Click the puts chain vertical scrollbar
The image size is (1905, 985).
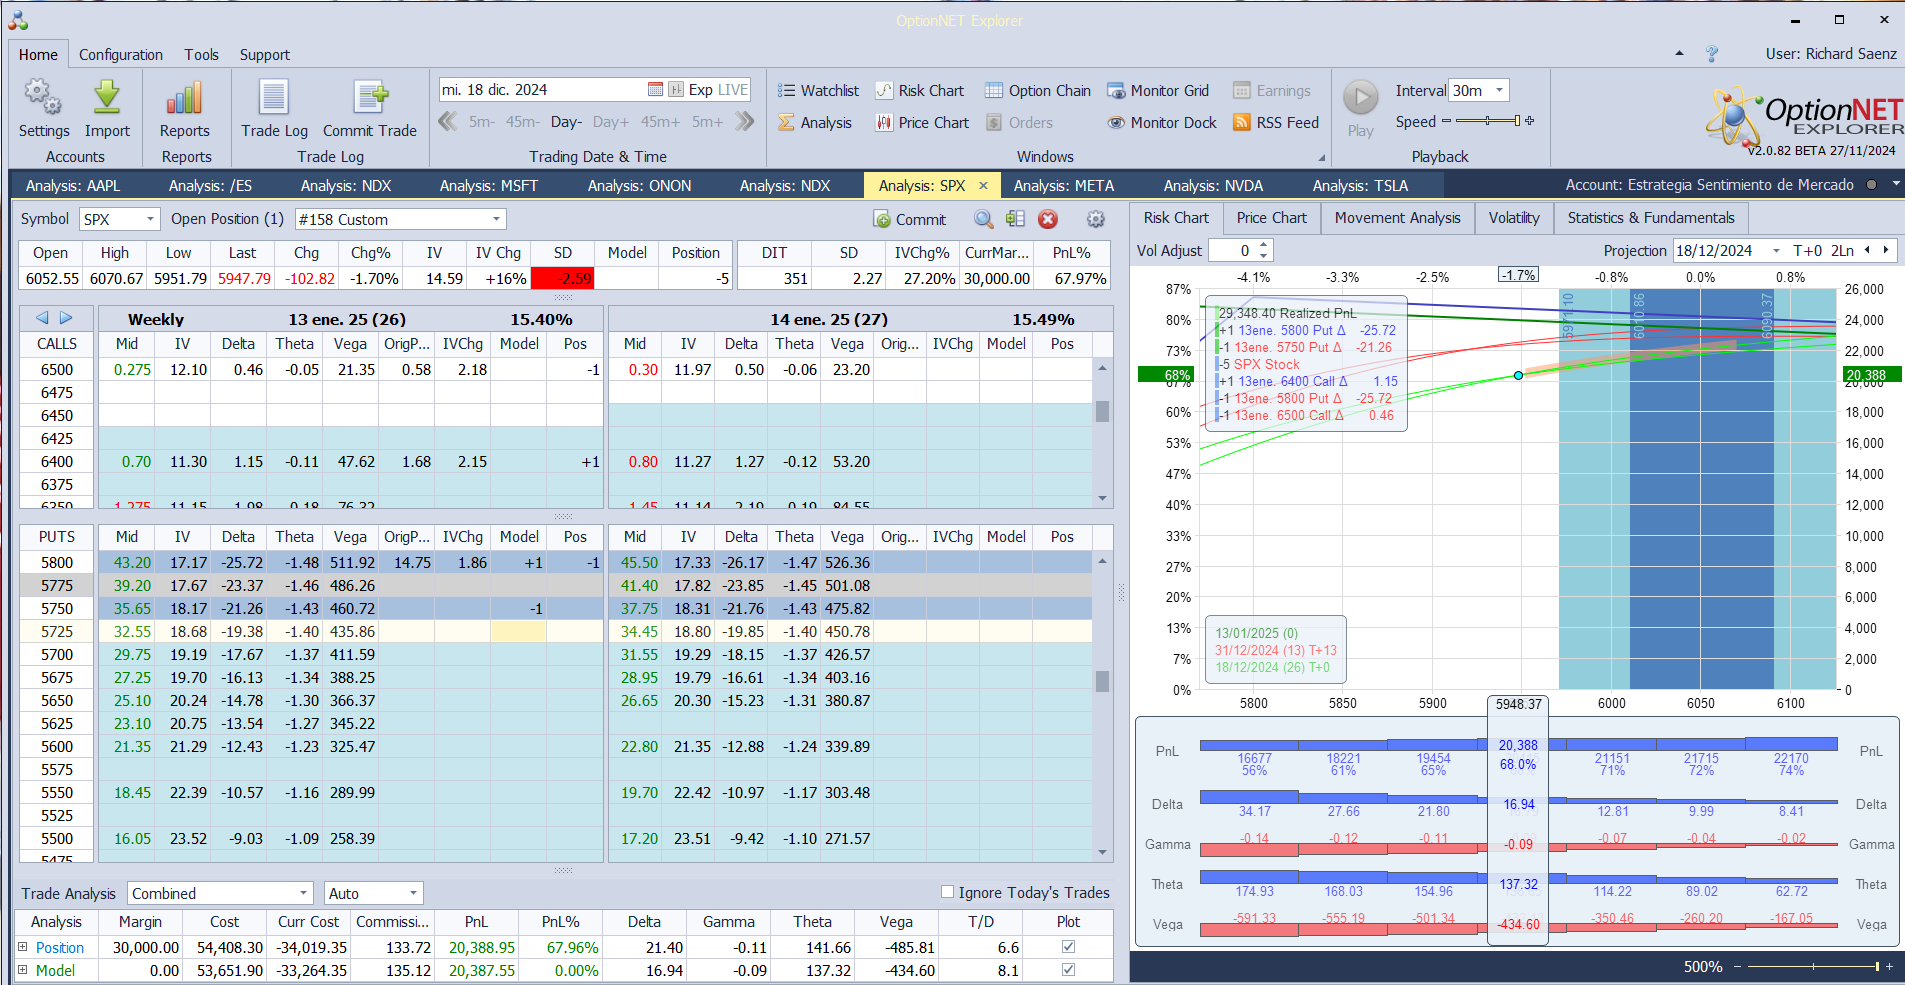pyautogui.click(x=1102, y=706)
